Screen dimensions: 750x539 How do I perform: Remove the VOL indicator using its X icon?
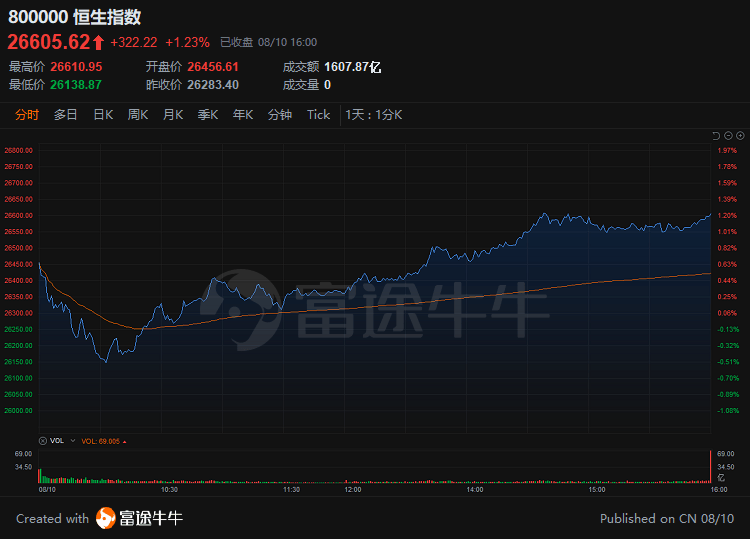[43, 441]
